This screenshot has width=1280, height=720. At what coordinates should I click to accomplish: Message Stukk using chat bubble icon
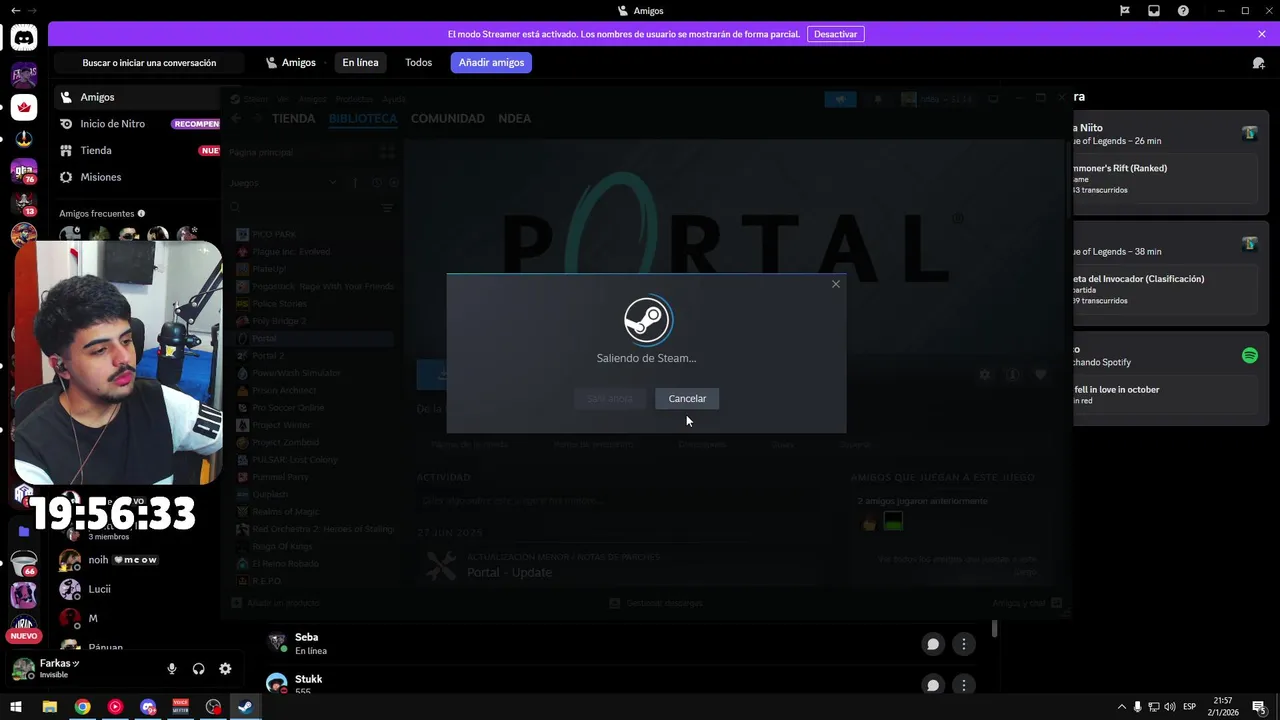(x=933, y=685)
